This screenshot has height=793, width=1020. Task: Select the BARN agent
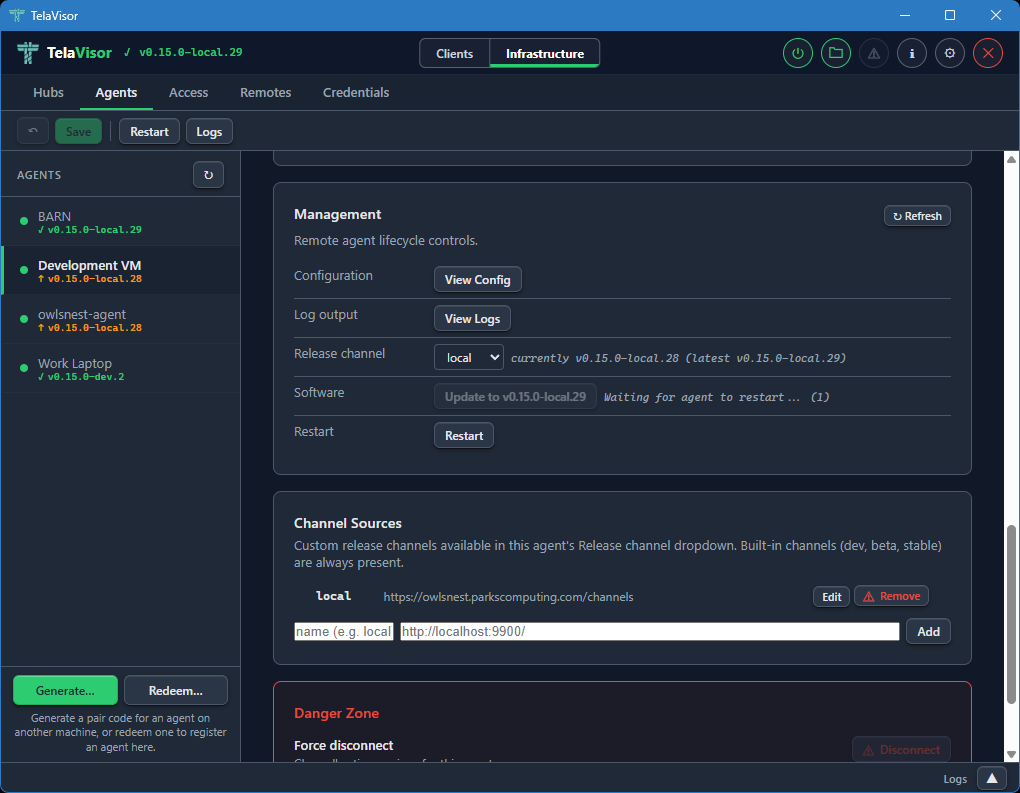(121, 222)
